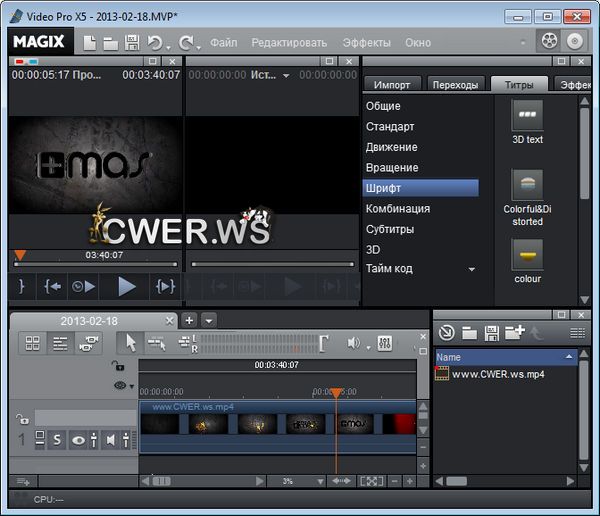Open the undo history dropdown arrow

click(x=168, y=48)
